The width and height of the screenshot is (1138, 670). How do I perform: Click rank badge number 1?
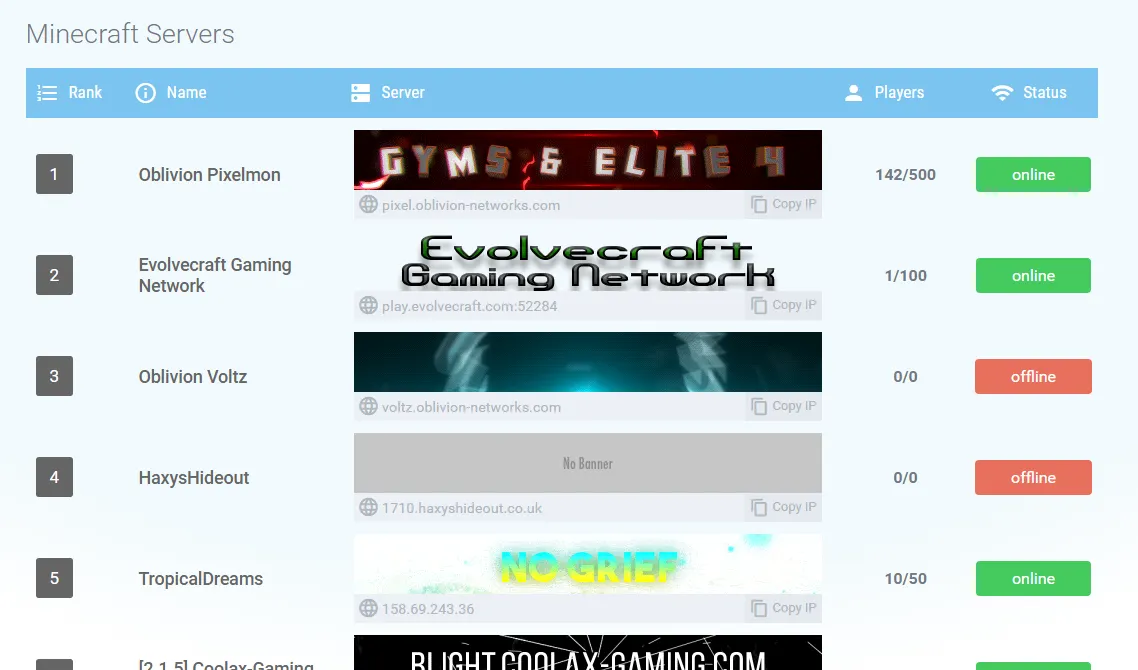[54, 173]
